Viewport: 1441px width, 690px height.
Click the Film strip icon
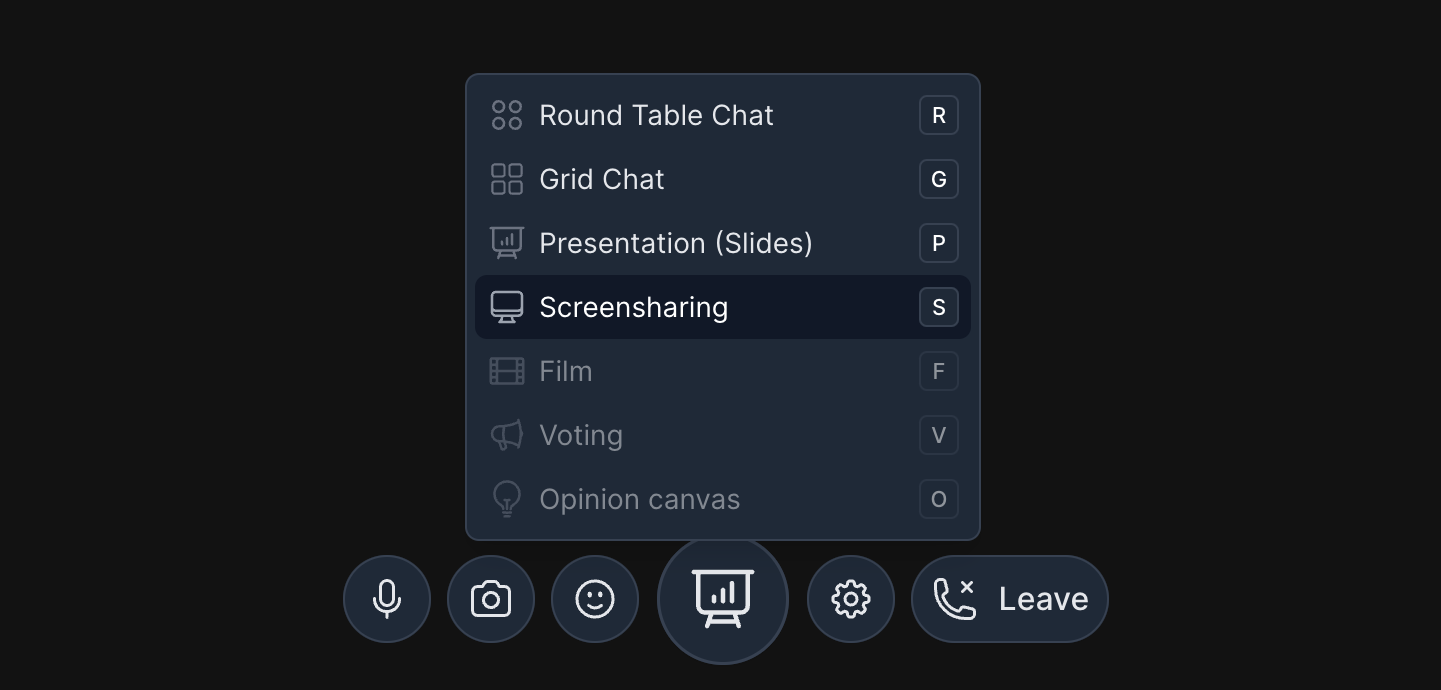pos(507,371)
